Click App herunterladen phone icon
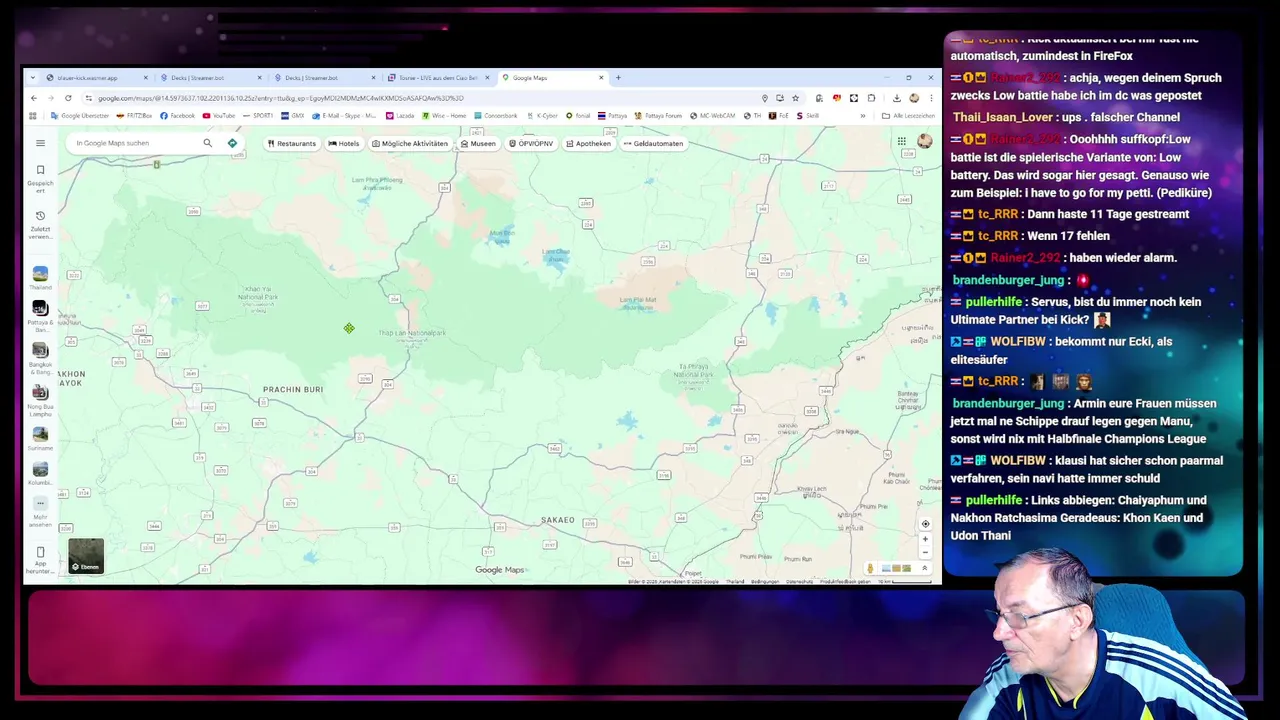Viewport: 1280px width, 720px height. pyautogui.click(x=40, y=558)
